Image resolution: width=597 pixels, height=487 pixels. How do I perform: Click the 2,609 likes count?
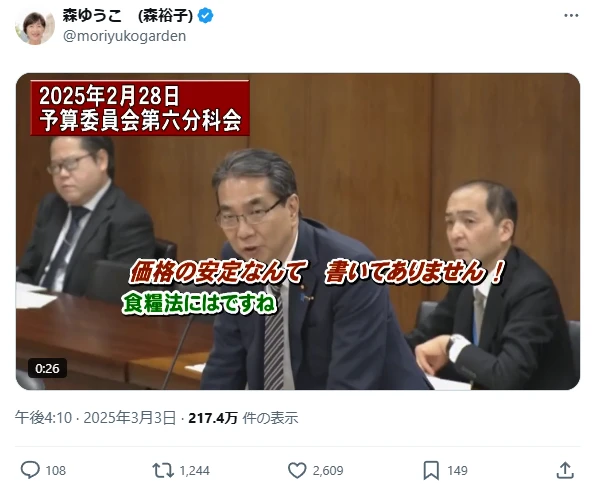(328, 471)
